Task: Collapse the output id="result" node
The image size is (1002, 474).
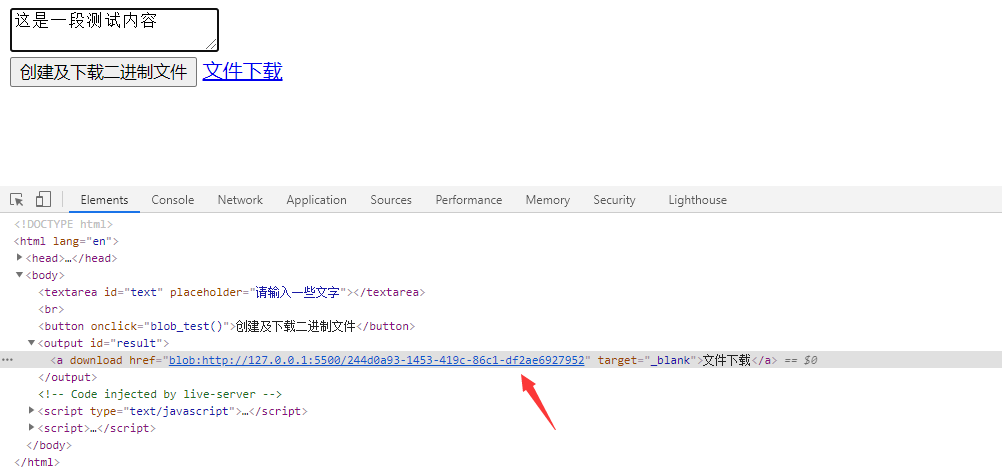Action: point(31,342)
